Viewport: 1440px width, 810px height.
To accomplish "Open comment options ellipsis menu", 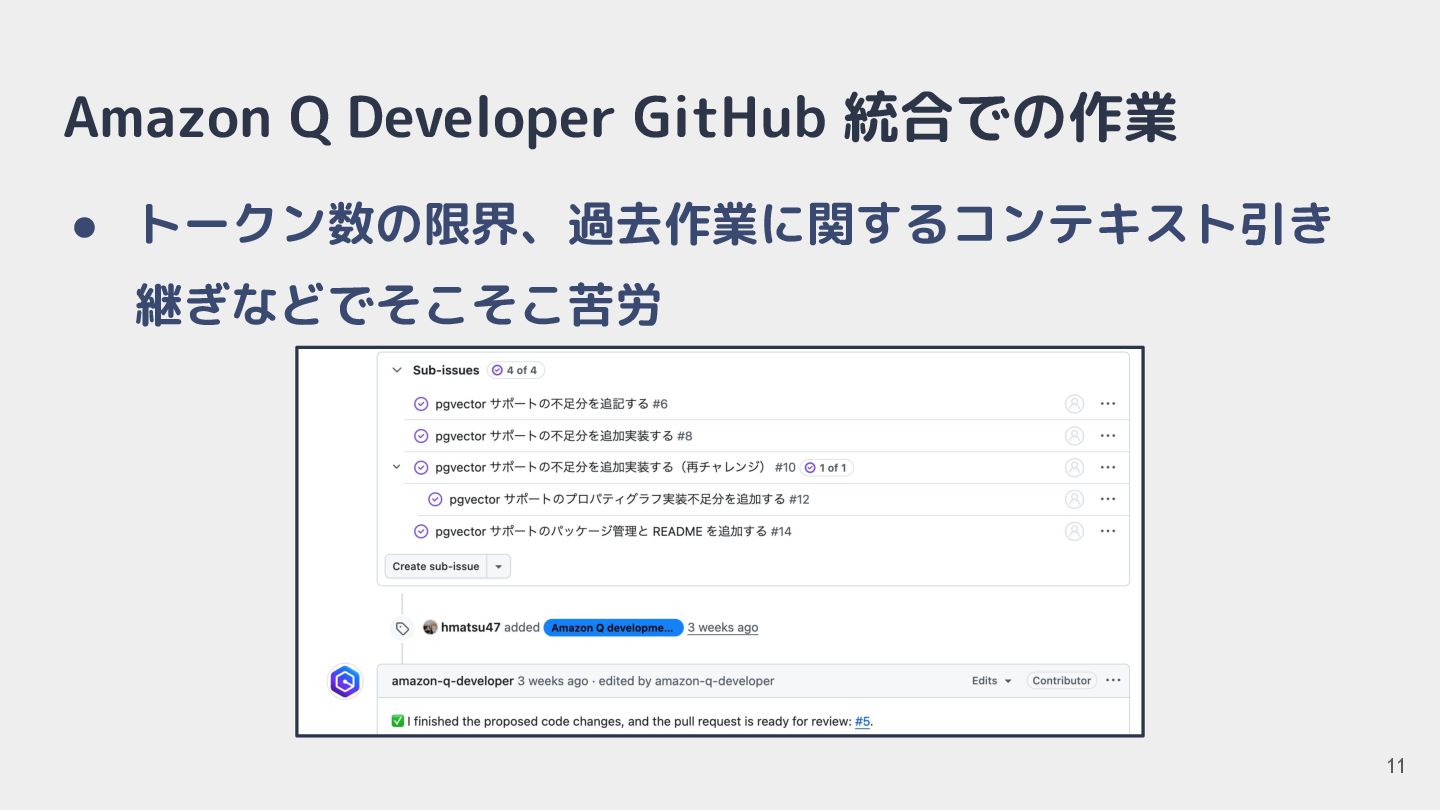I will [1113, 680].
